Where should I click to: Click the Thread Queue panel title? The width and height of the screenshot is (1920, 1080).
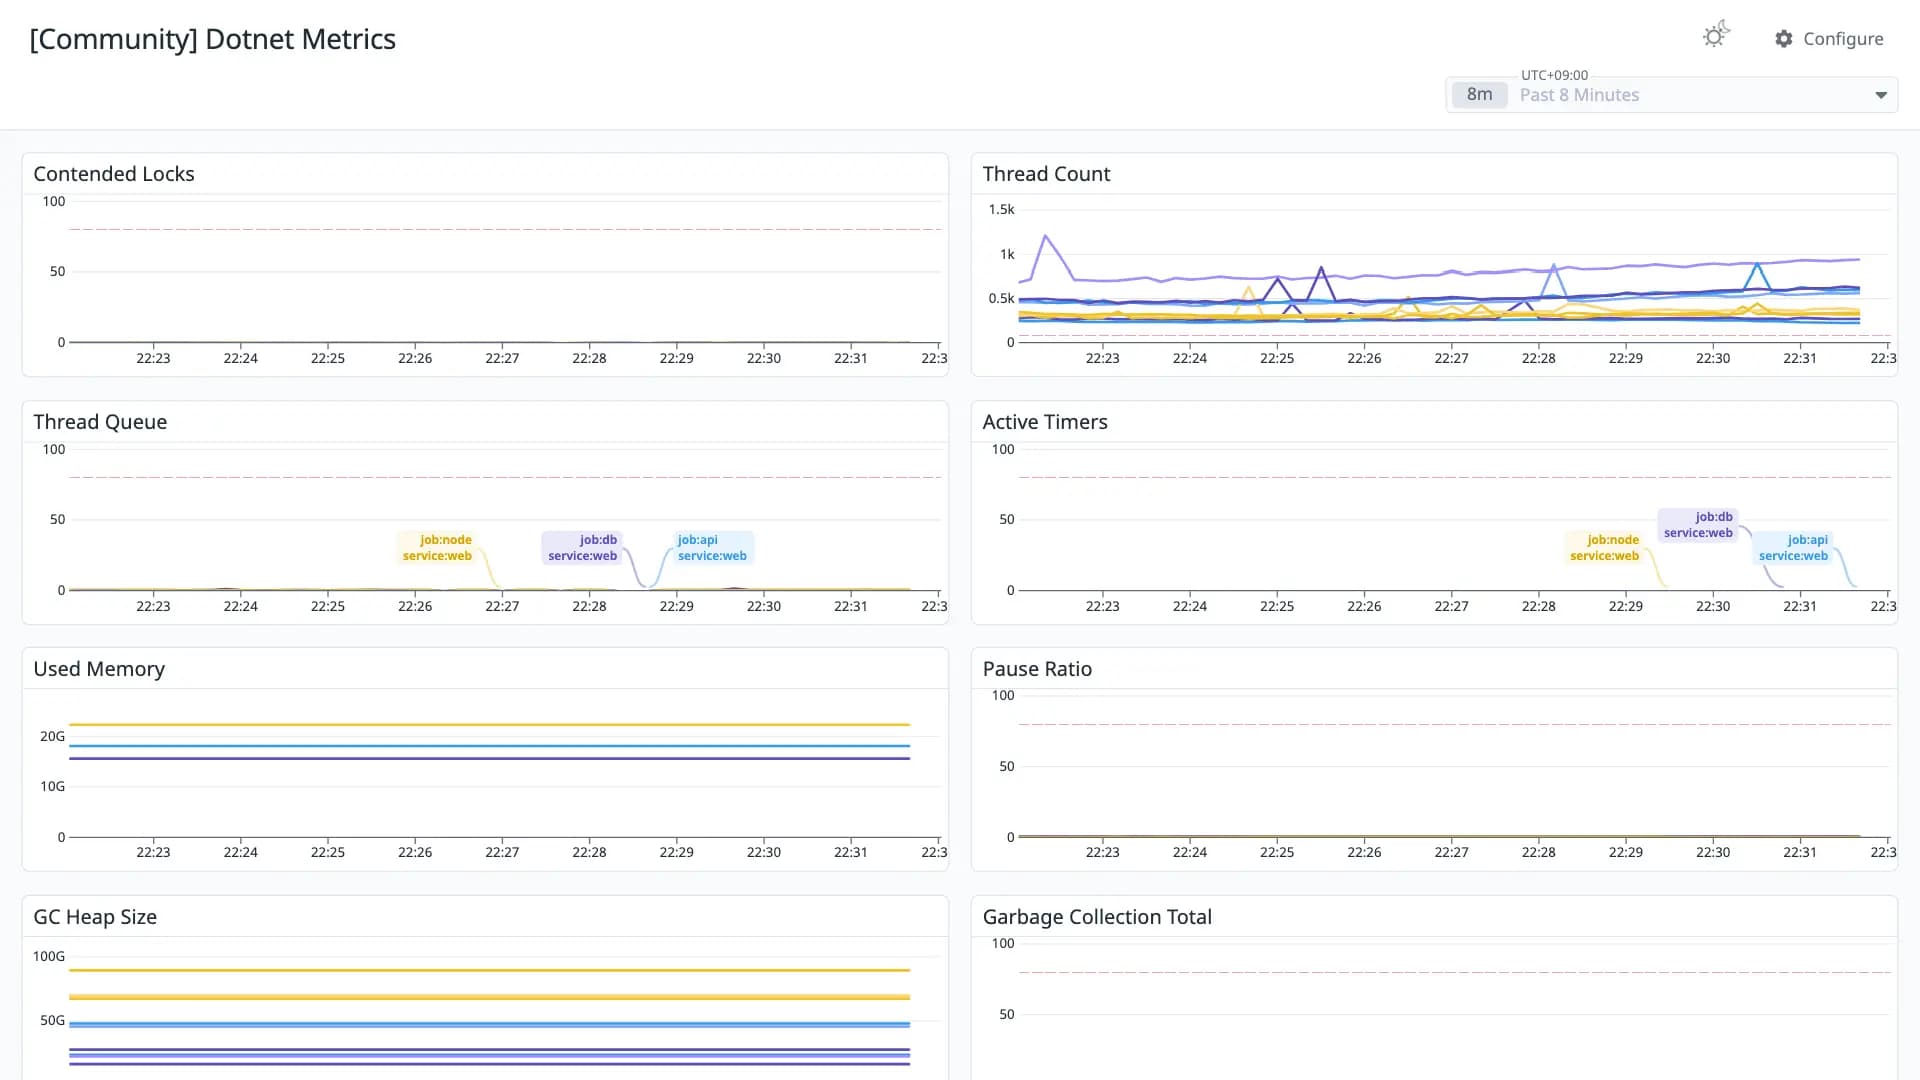coord(100,422)
